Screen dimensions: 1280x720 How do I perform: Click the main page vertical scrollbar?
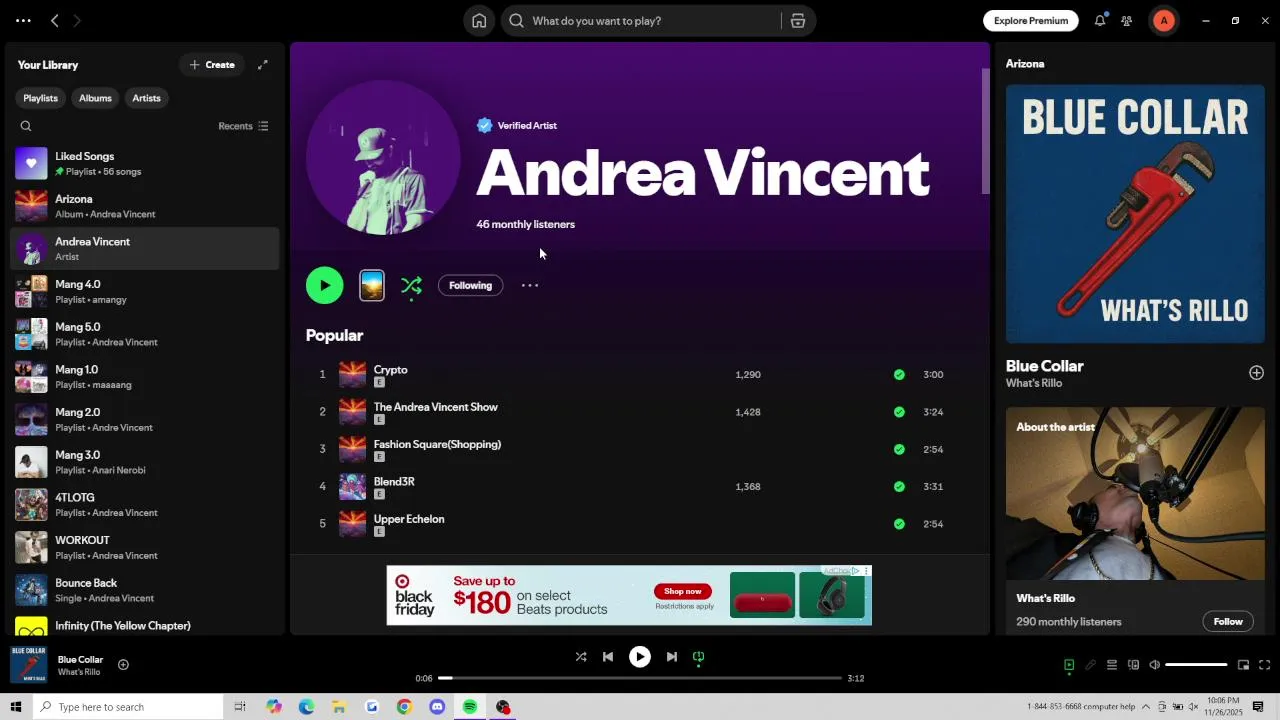pyautogui.click(x=985, y=130)
